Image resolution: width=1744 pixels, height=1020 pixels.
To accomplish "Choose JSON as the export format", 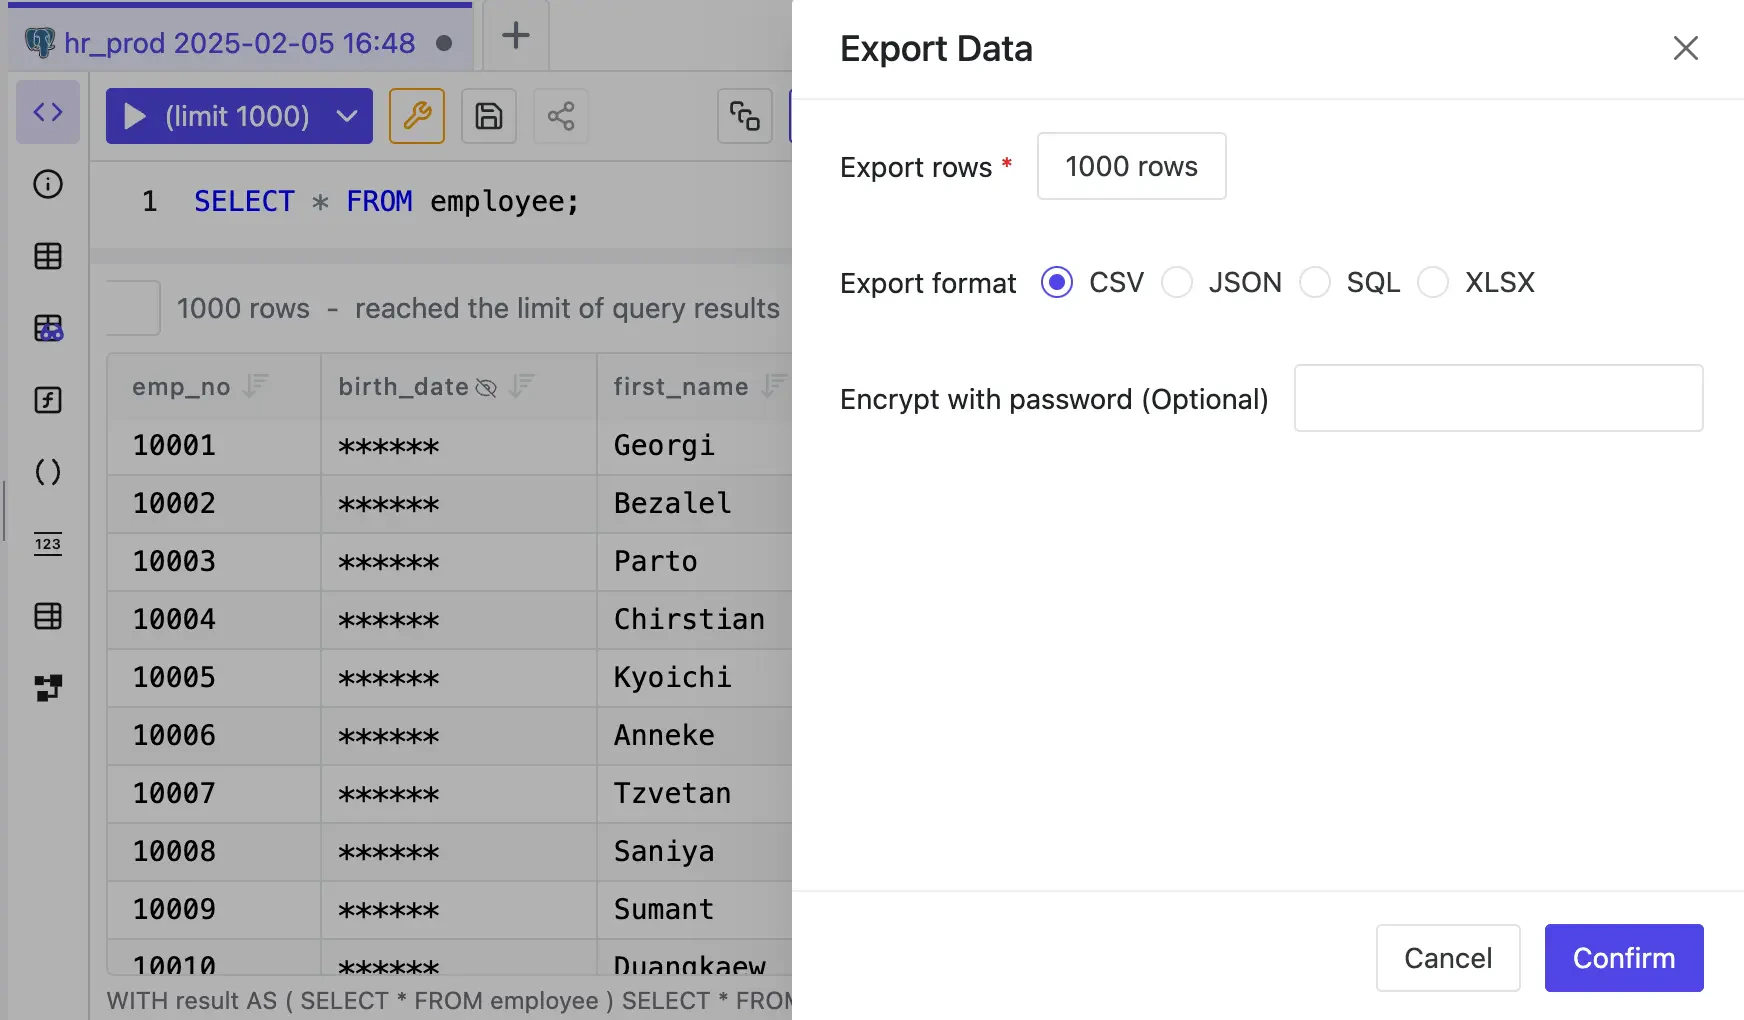I will pos(1177,282).
